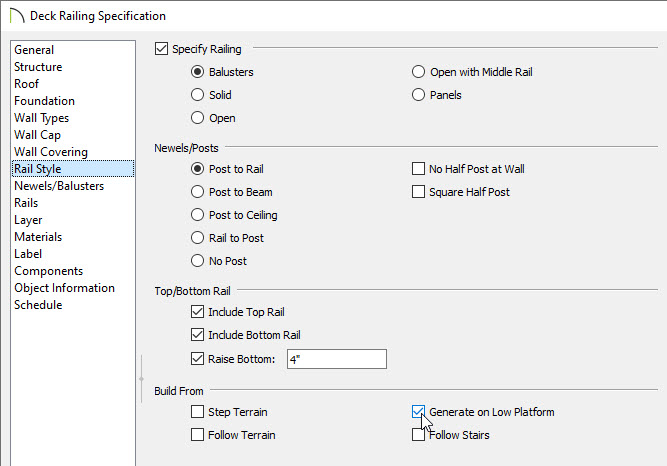Click the Raise Bottom value field
Viewport: 667px width, 466px height.
(337, 359)
